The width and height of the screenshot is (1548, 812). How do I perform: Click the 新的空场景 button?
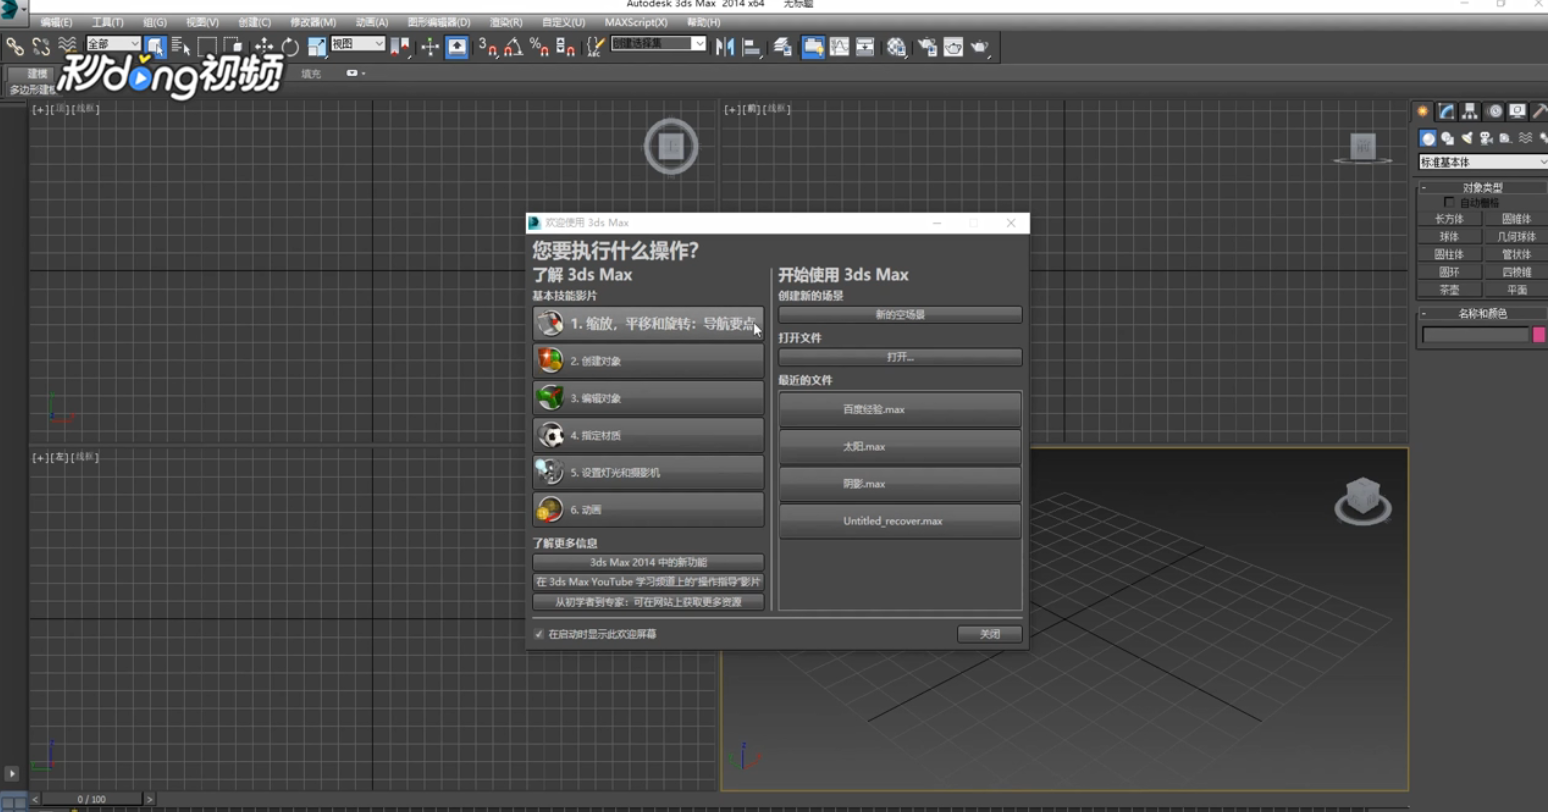pos(900,314)
